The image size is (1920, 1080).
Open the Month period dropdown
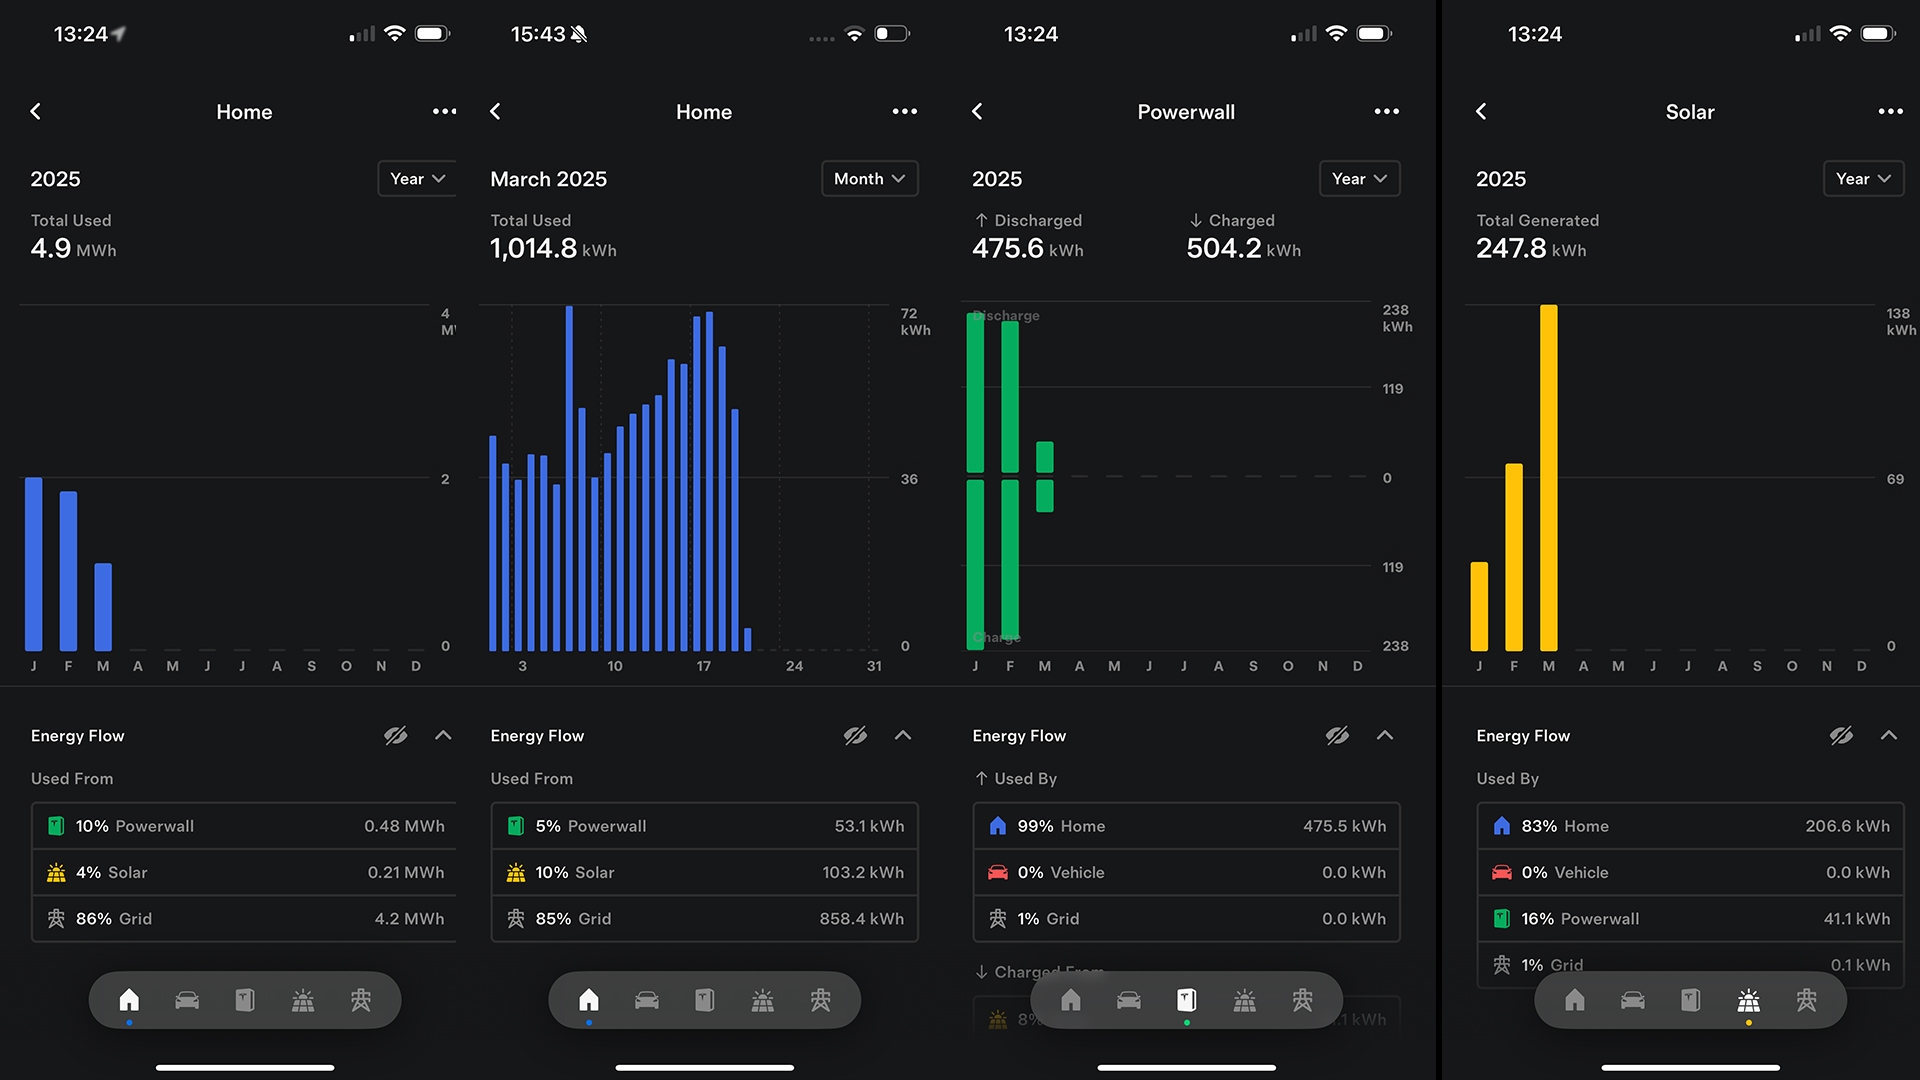tap(869, 179)
